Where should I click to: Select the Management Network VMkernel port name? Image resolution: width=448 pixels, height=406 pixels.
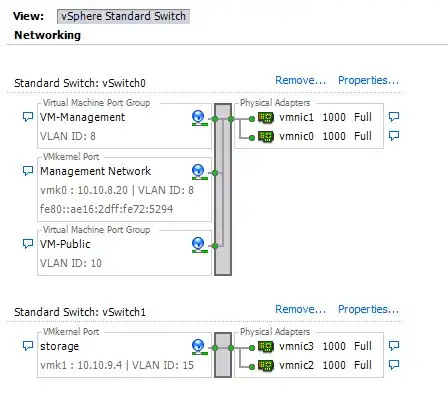[x=95, y=171]
